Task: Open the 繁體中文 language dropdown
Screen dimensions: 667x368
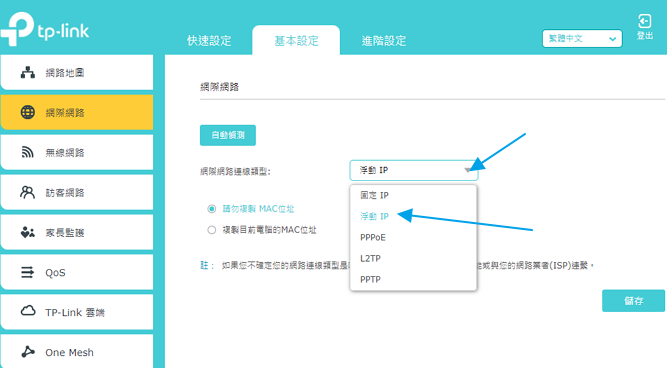Action: [x=582, y=39]
